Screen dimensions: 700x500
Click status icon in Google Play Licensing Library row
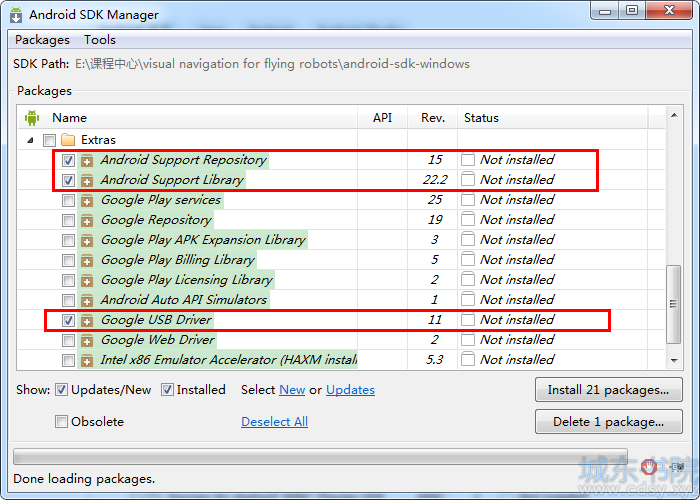click(468, 279)
